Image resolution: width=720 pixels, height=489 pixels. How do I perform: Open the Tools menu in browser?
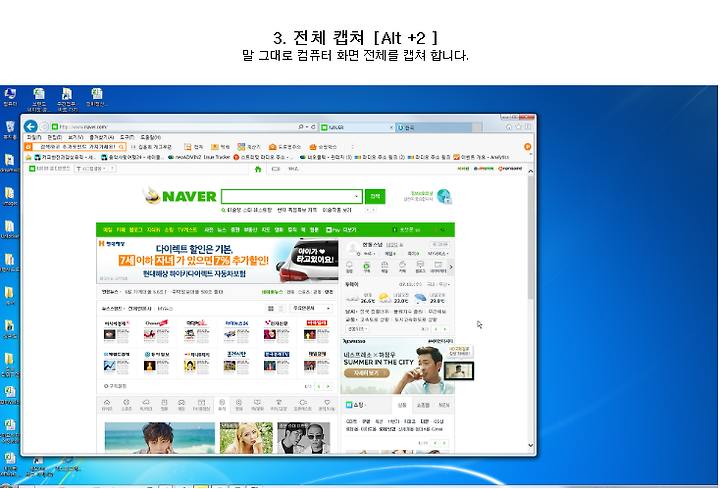point(127,137)
